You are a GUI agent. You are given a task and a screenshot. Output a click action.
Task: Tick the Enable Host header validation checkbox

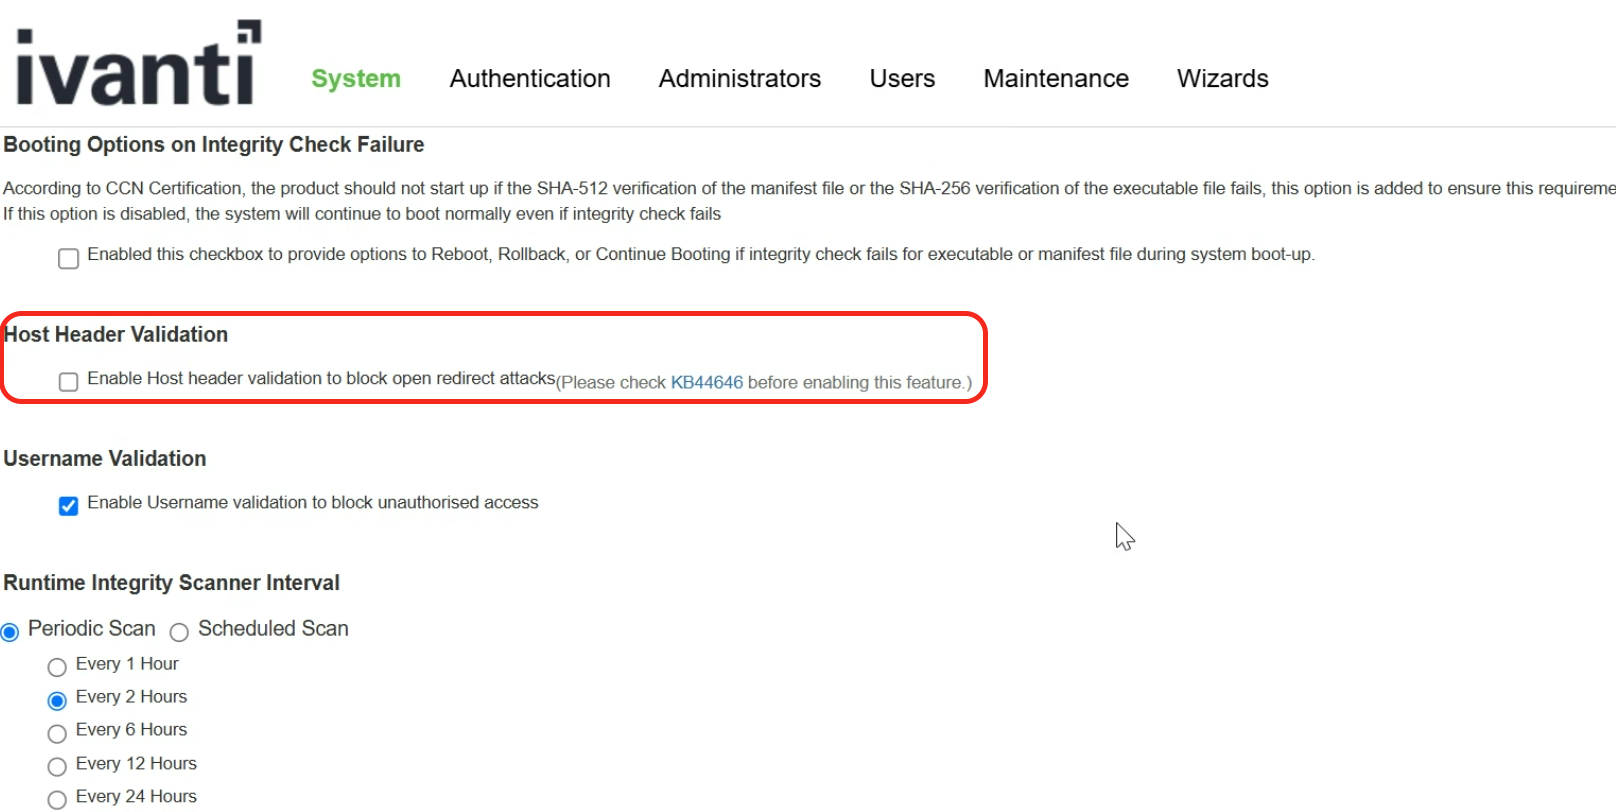pyautogui.click(x=69, y=382)
